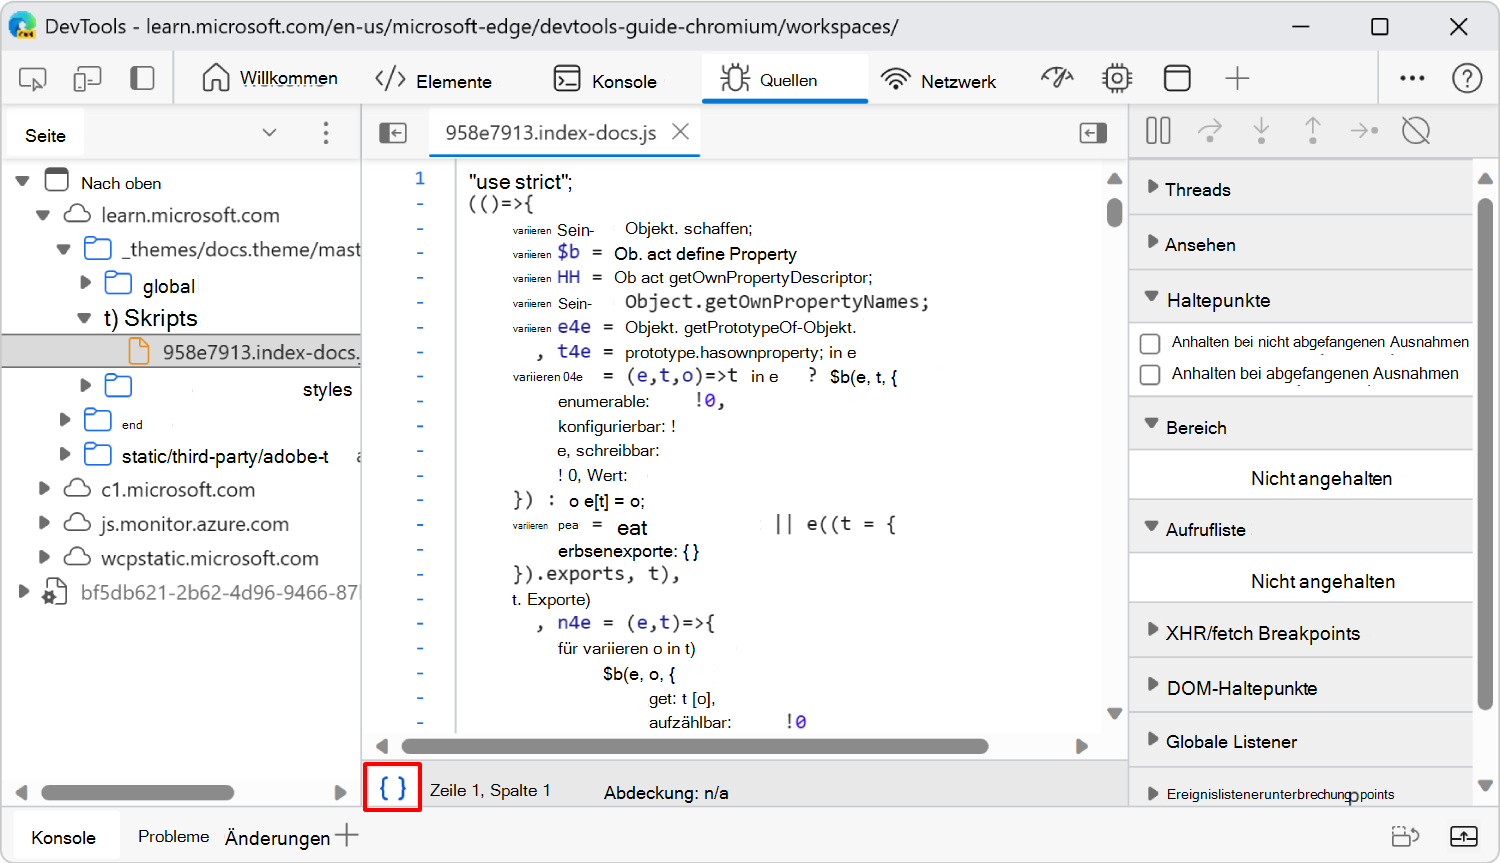Open the Seite navigator dropdown chevron
The height and width of the screenshot is (863, 1500).
pos(269,132)
